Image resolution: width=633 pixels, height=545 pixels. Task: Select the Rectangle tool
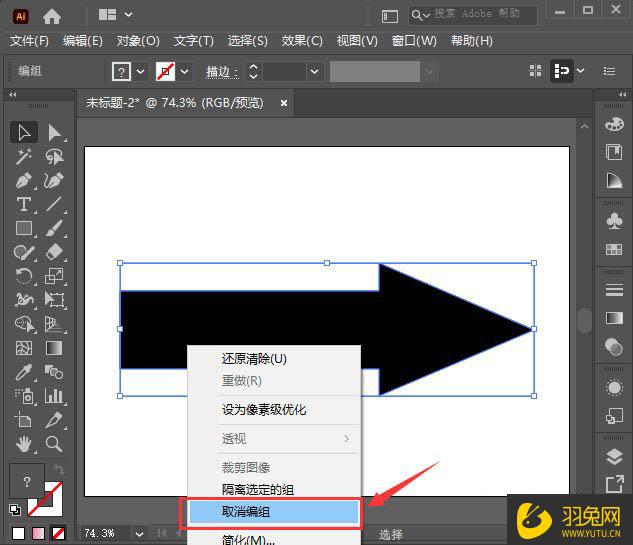pos(24,228)
